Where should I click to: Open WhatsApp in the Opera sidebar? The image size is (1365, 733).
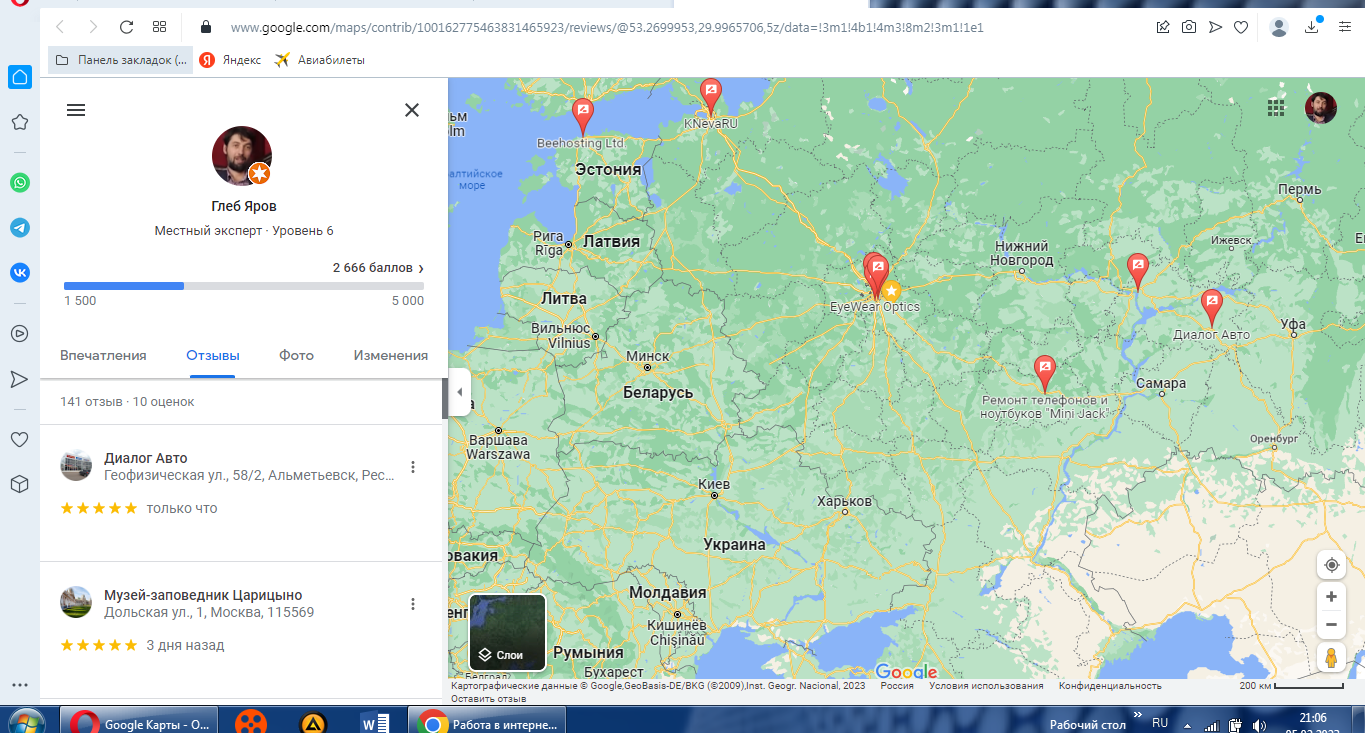pos(19,182)
